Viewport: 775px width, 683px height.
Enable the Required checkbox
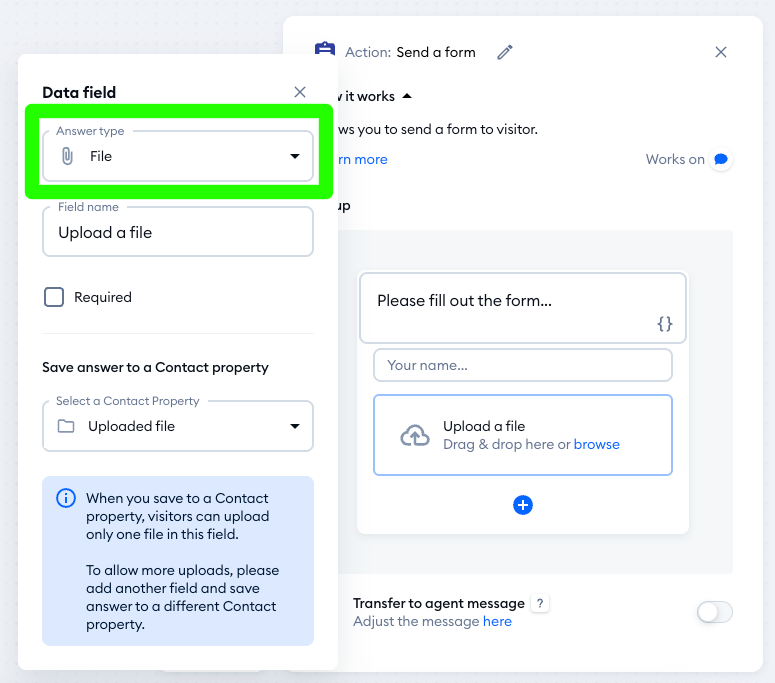pos(54,297)
